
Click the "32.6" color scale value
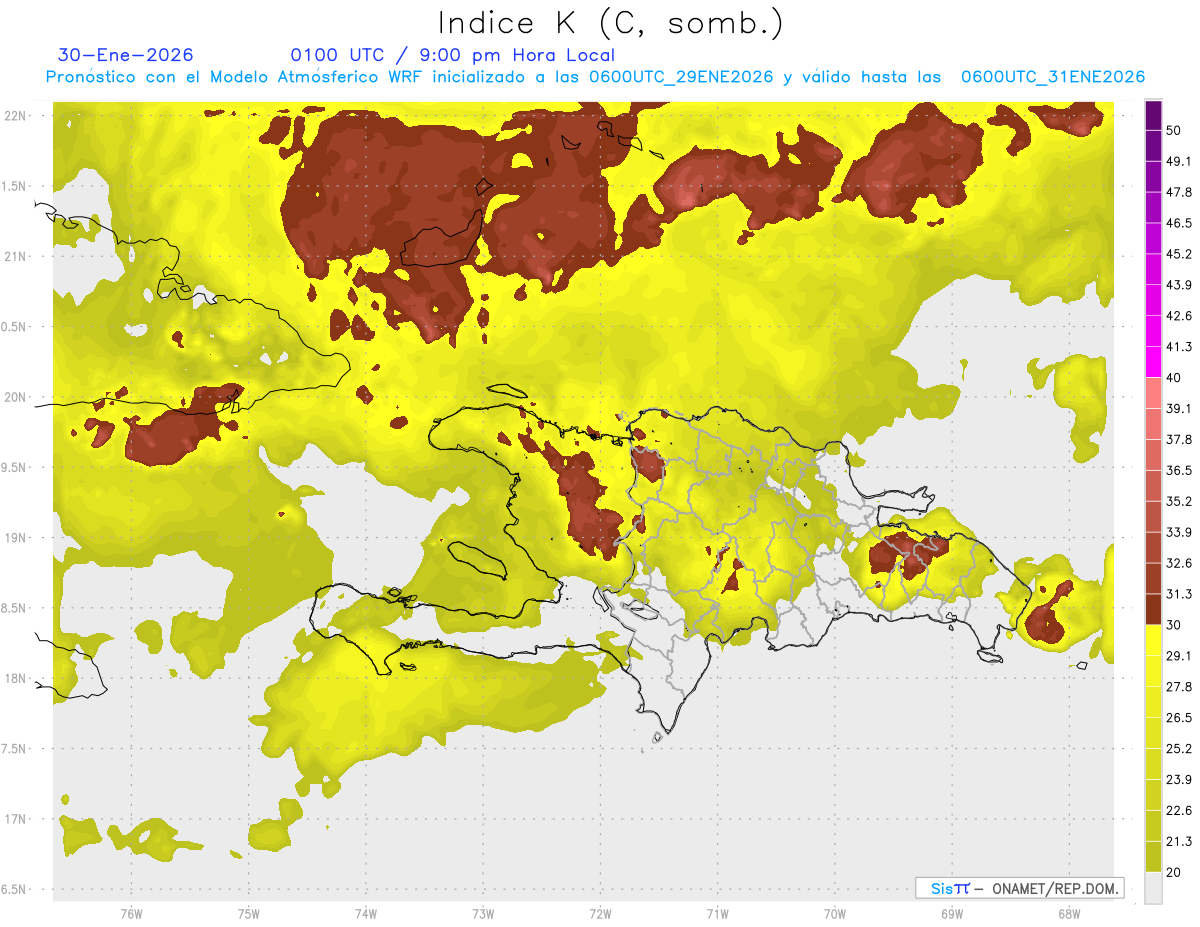coord(1179,563)
